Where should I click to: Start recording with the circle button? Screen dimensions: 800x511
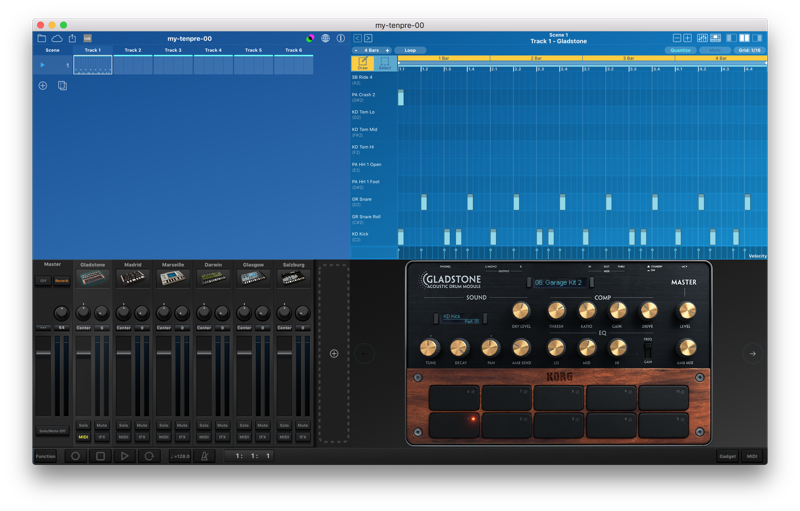(76, 456)
